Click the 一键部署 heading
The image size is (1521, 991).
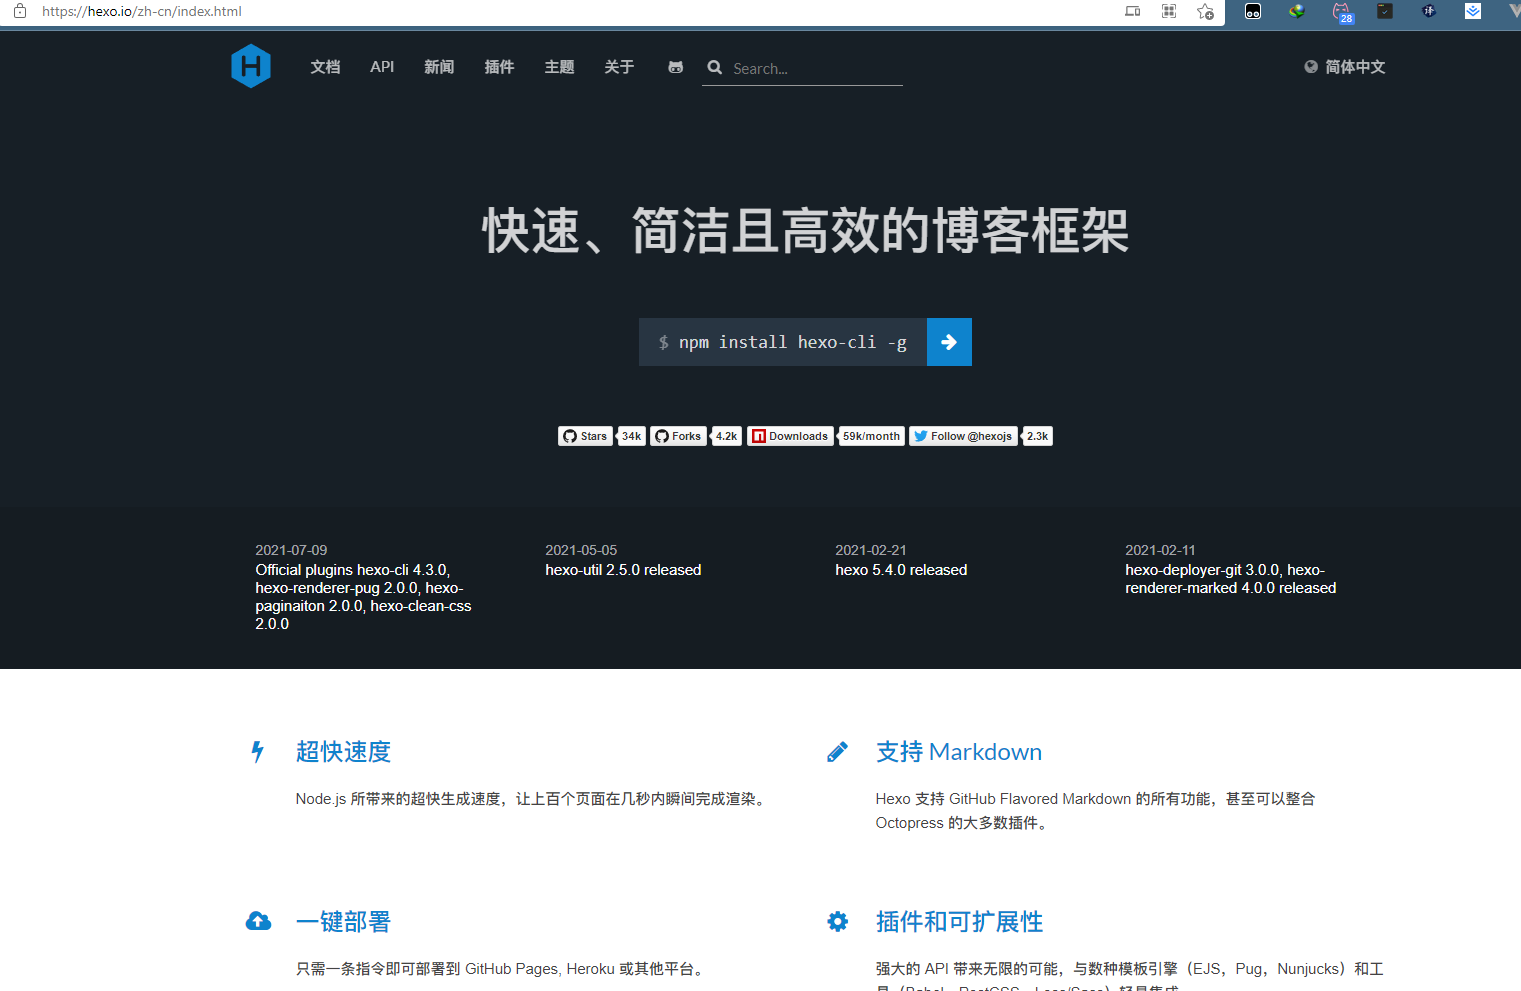point(343,922)
